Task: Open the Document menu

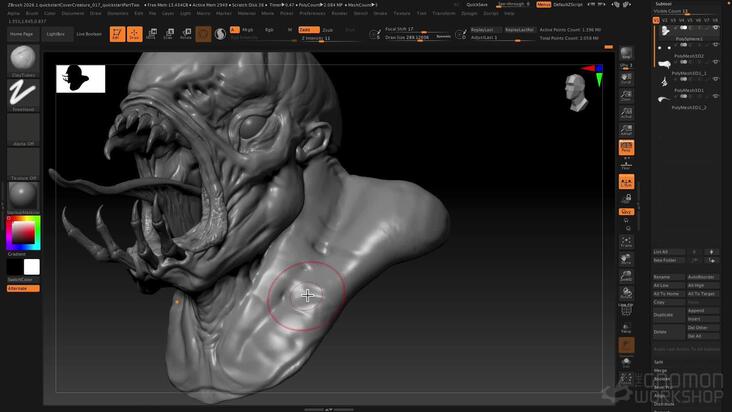Action: click(73, 14)
